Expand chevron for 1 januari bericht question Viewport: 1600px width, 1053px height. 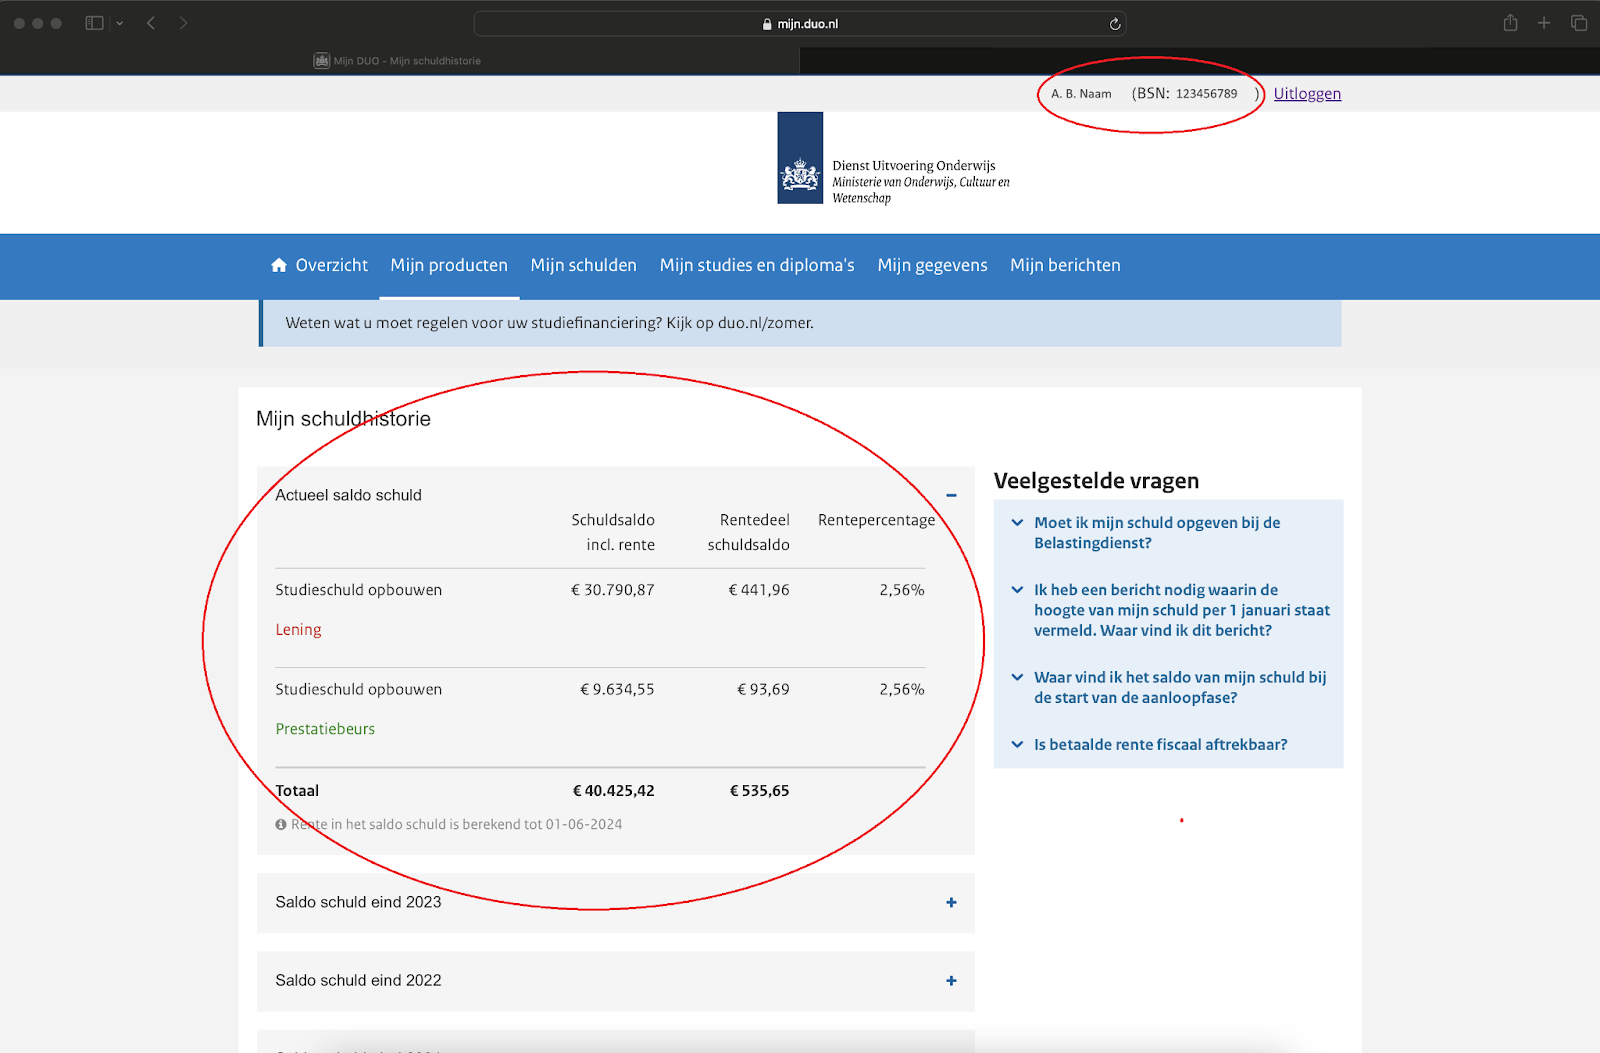(1017, 590)
